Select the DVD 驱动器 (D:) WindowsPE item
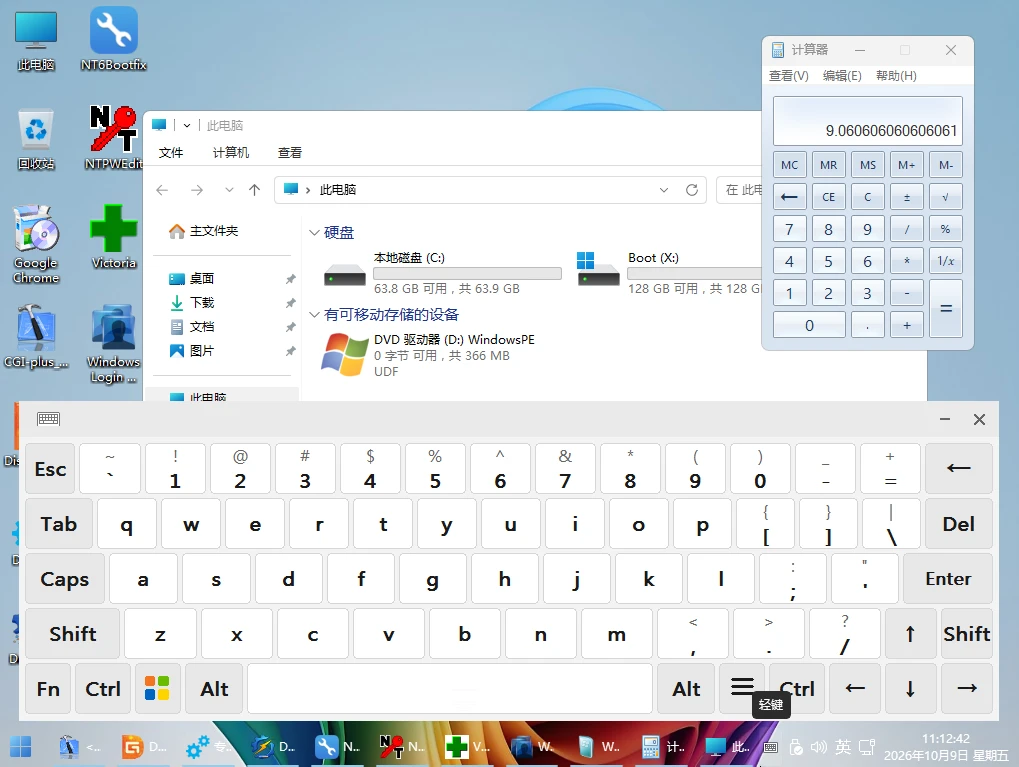 coord(429,355)
